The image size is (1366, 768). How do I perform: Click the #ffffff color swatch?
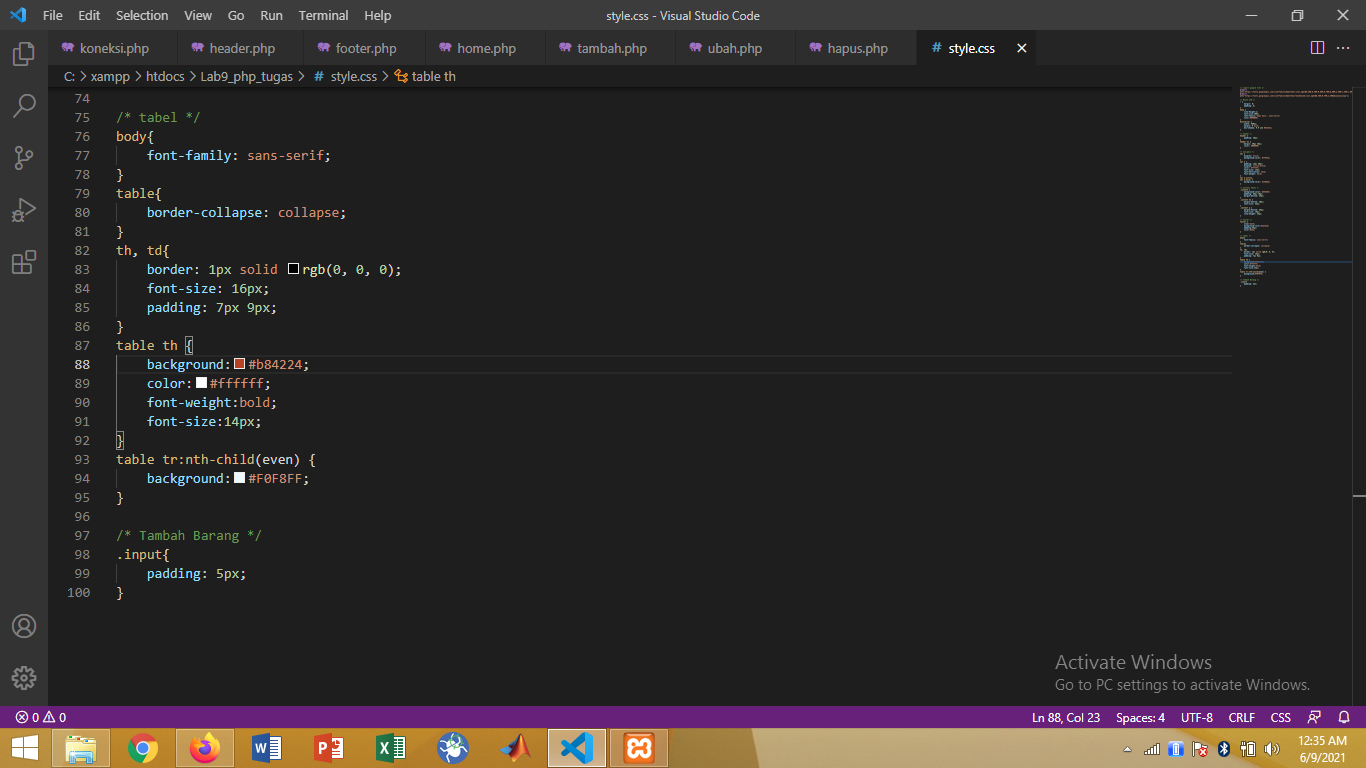201,383
